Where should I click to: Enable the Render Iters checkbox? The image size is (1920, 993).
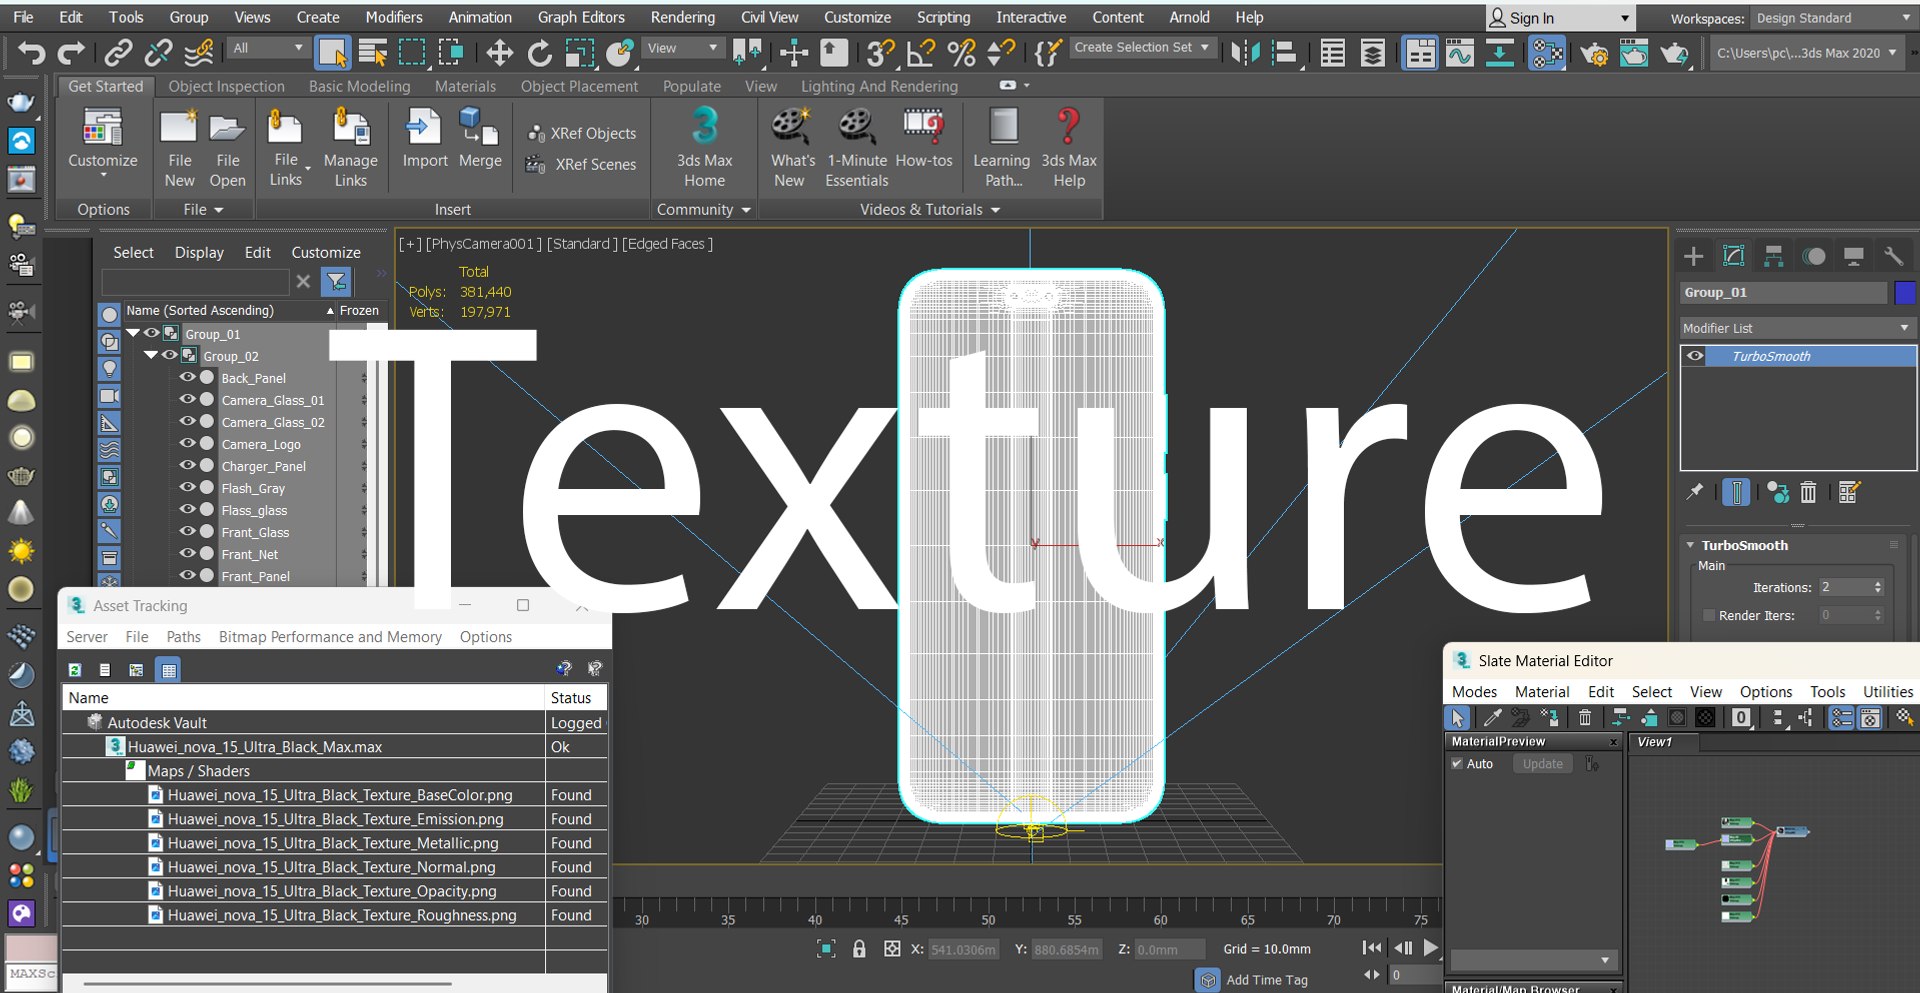1709,615
